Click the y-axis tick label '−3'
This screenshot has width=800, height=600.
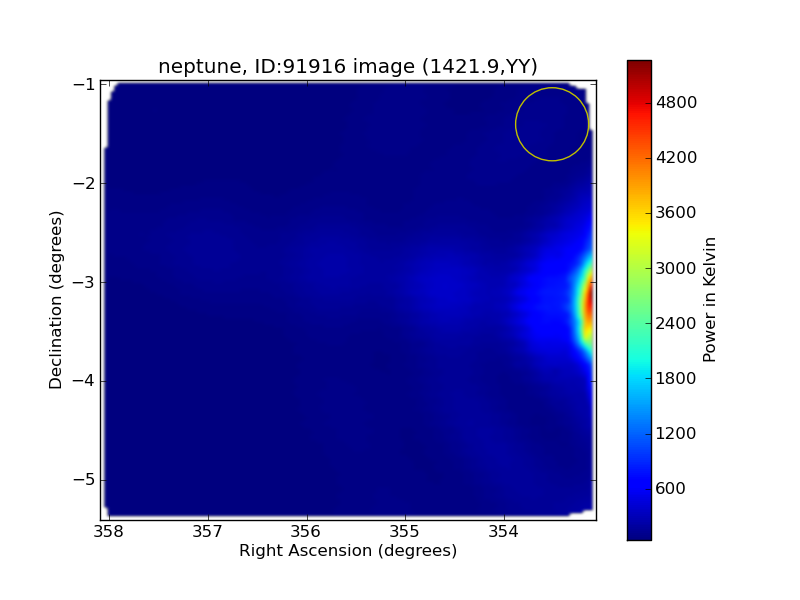[x=84, y=282]
